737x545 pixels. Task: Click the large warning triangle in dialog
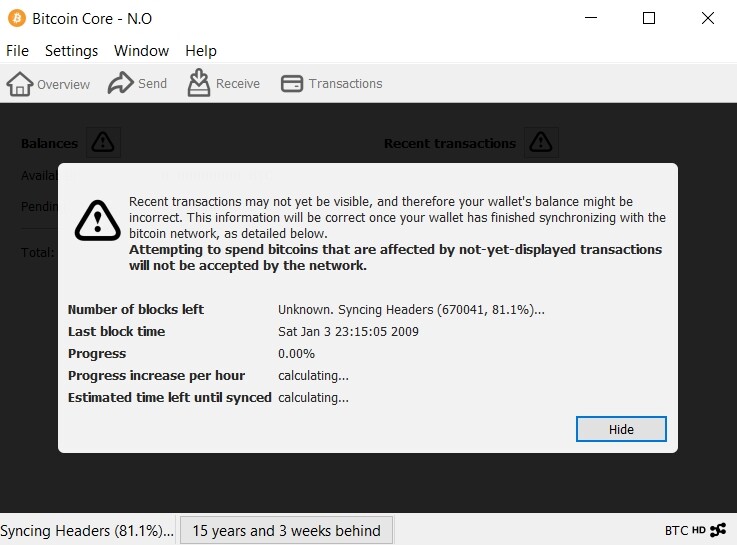coord(98,221)
